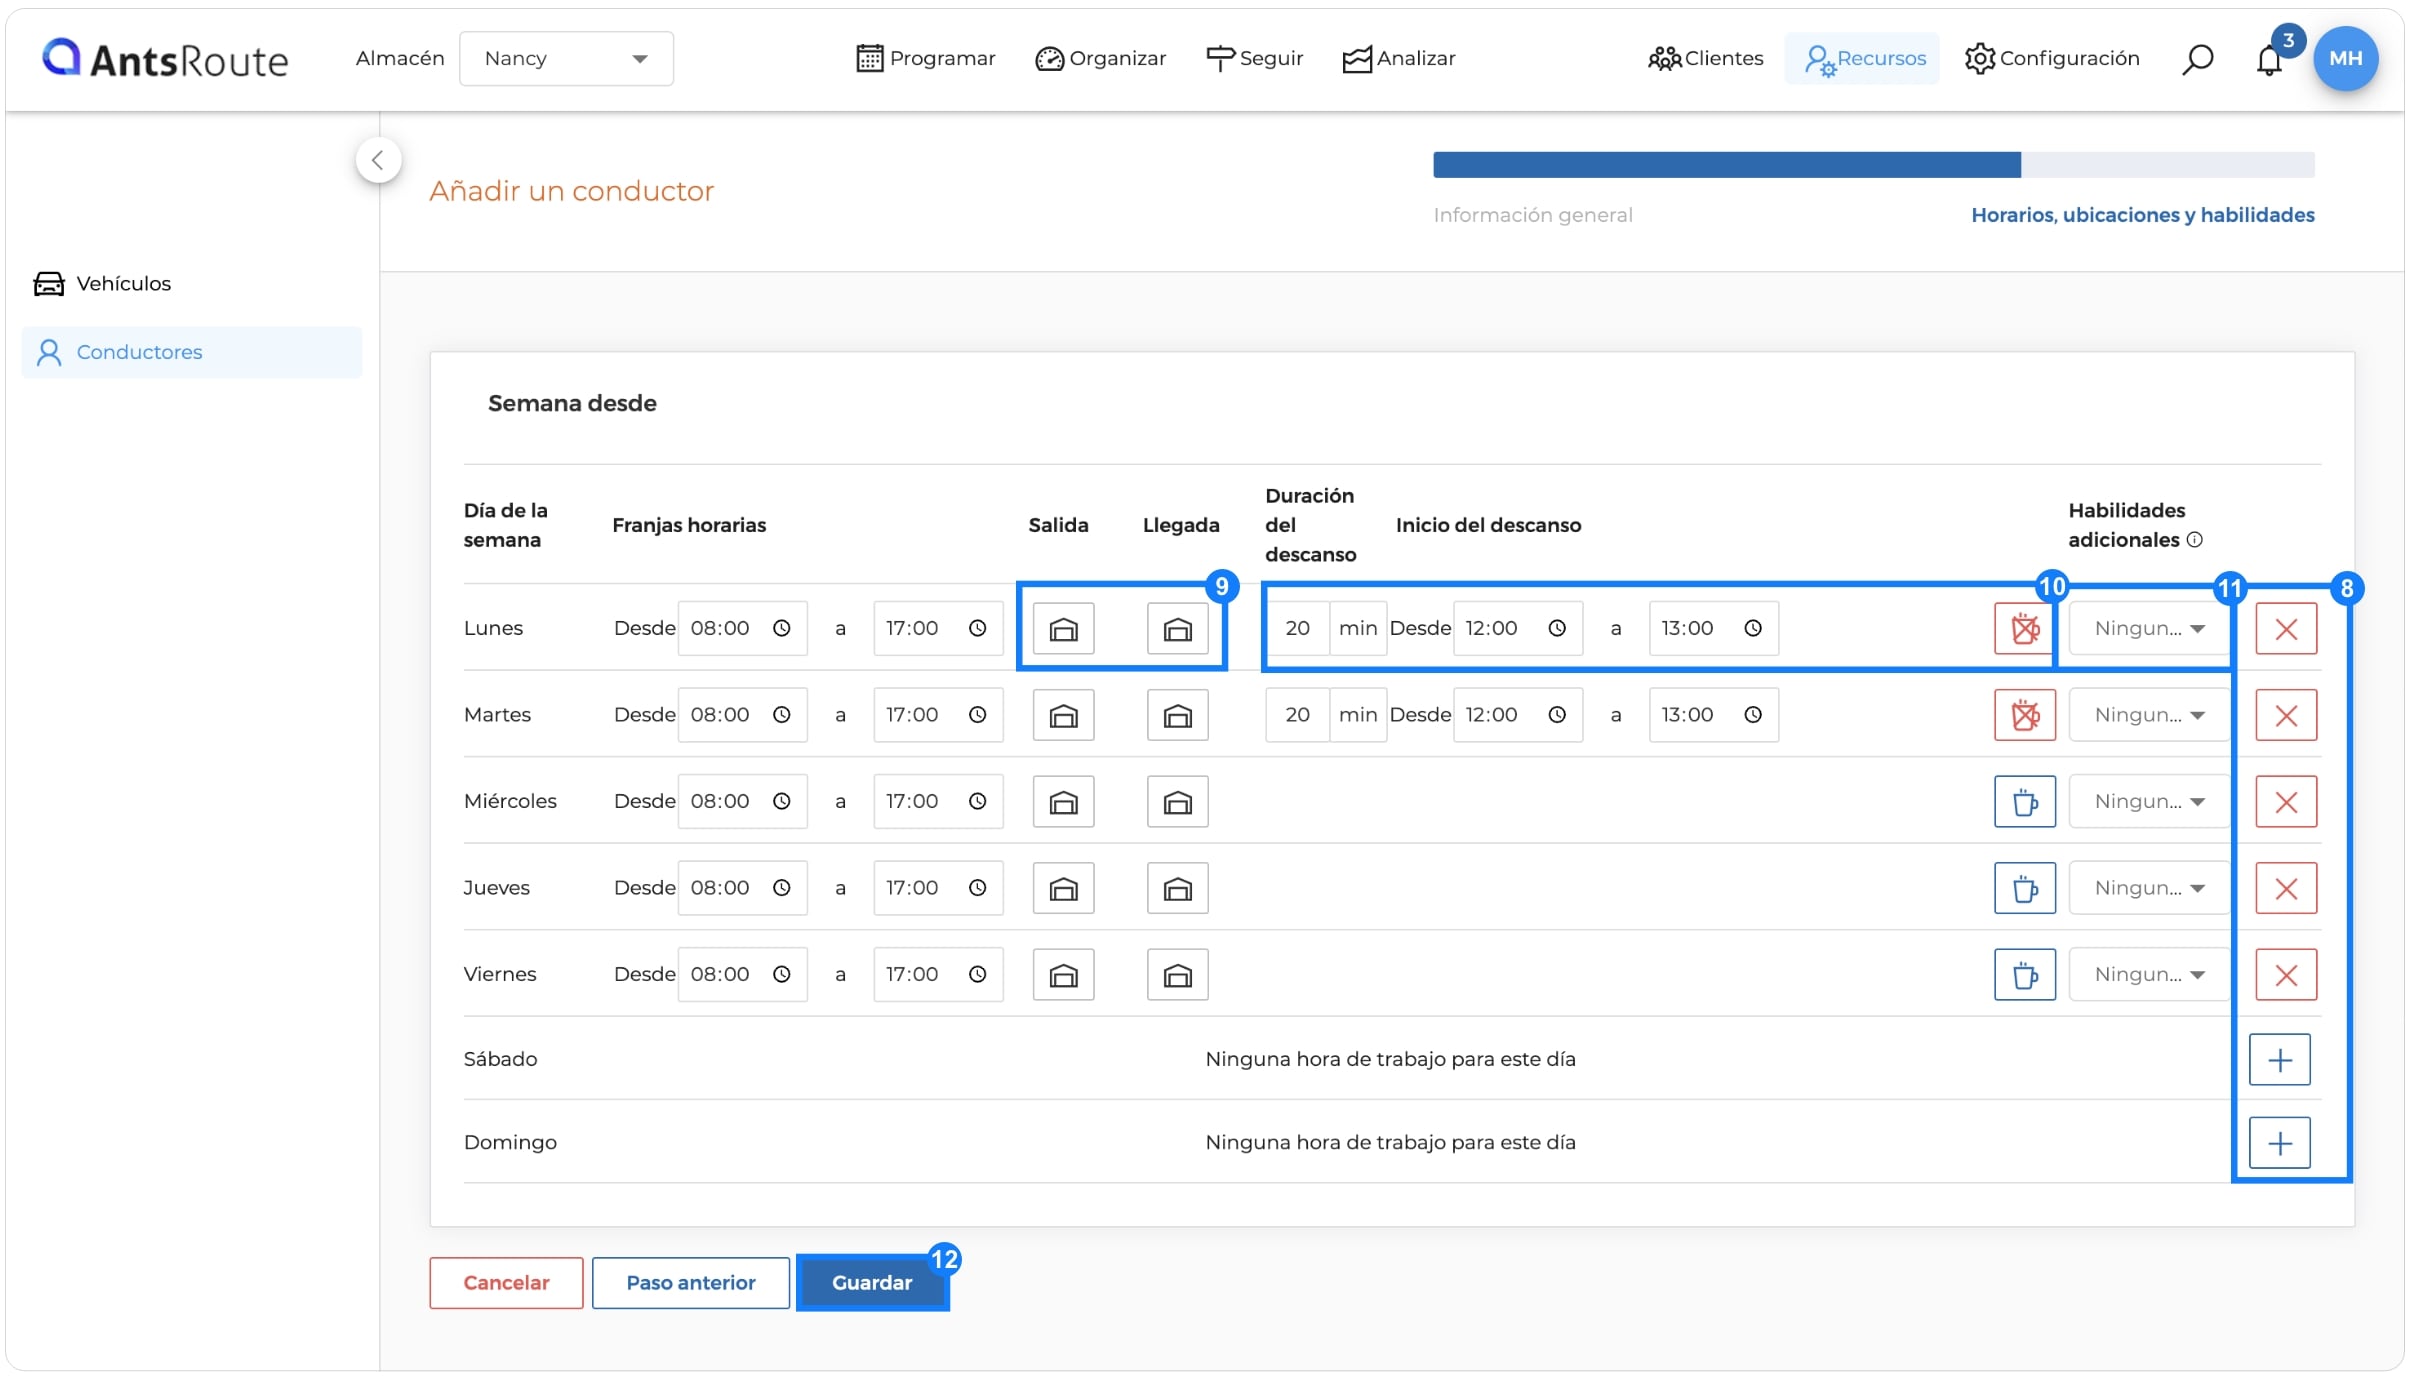Delete the Lunes working hours row
Viewport: 2410px width, 1379px height.
pos(2286,629)
